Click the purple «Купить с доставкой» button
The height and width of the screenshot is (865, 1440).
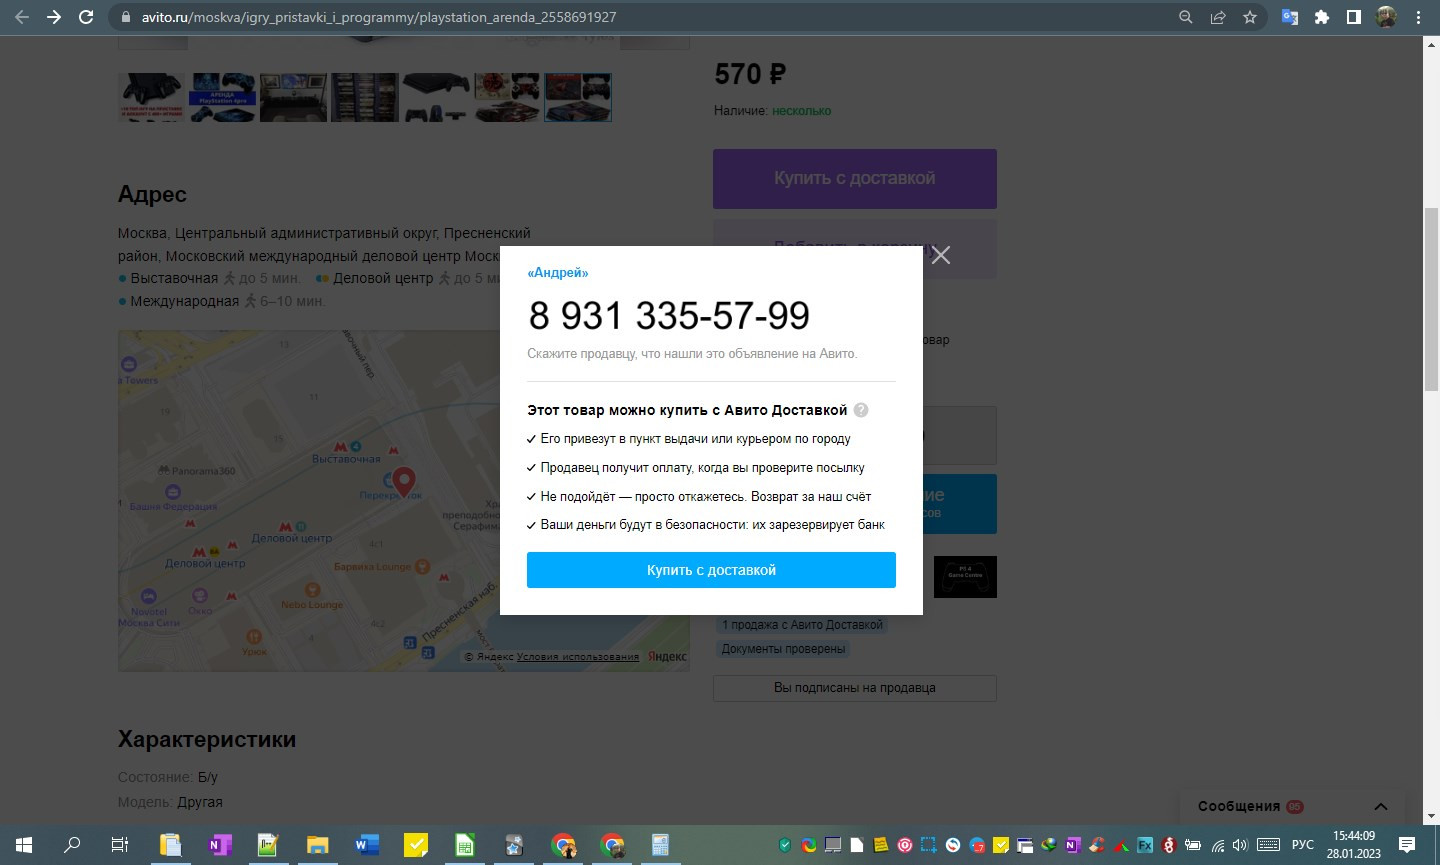(x=855, y=179)
